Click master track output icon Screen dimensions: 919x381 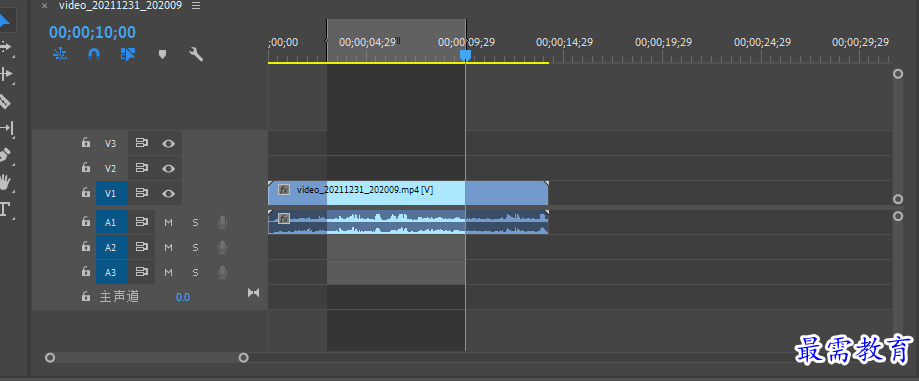click(253, 292)
